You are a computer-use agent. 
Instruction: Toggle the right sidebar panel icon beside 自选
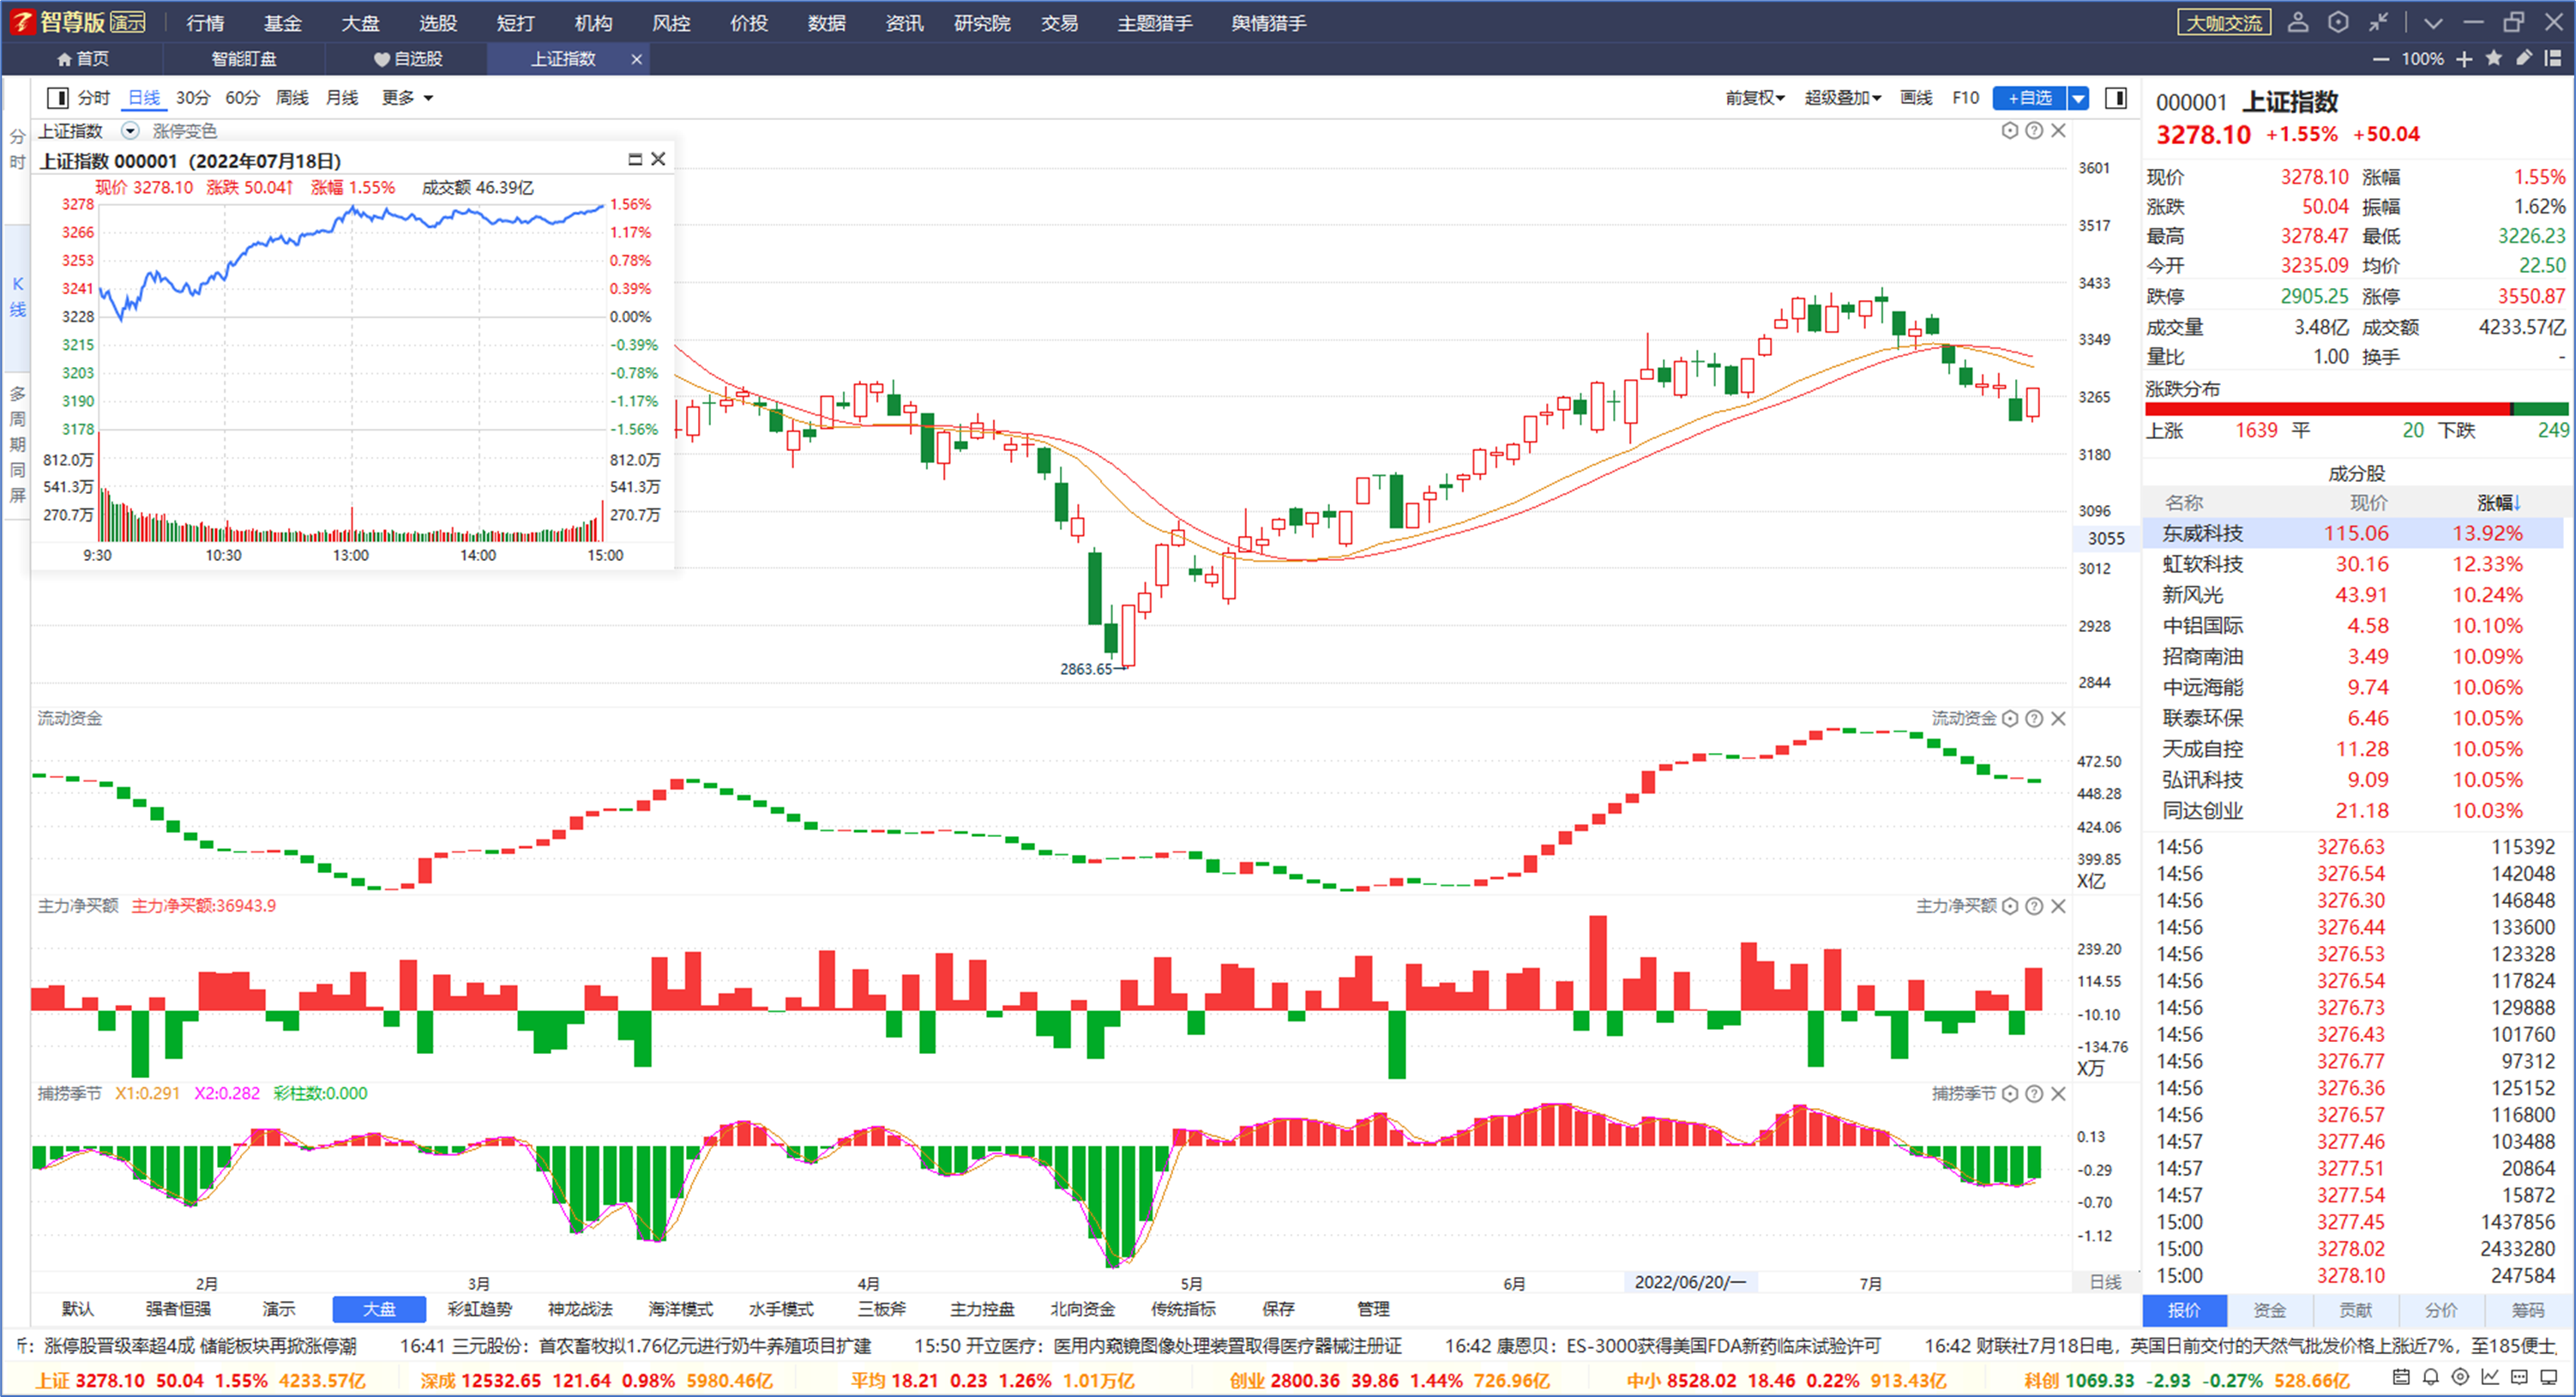2116,97
